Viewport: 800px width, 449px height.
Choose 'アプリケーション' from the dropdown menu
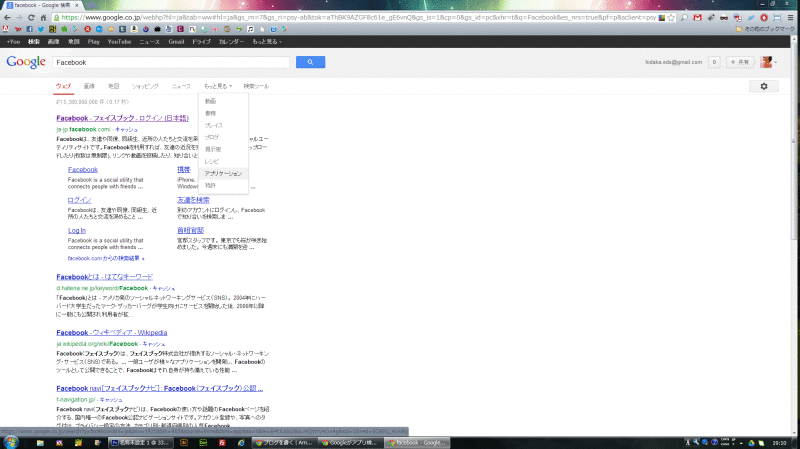223,173
